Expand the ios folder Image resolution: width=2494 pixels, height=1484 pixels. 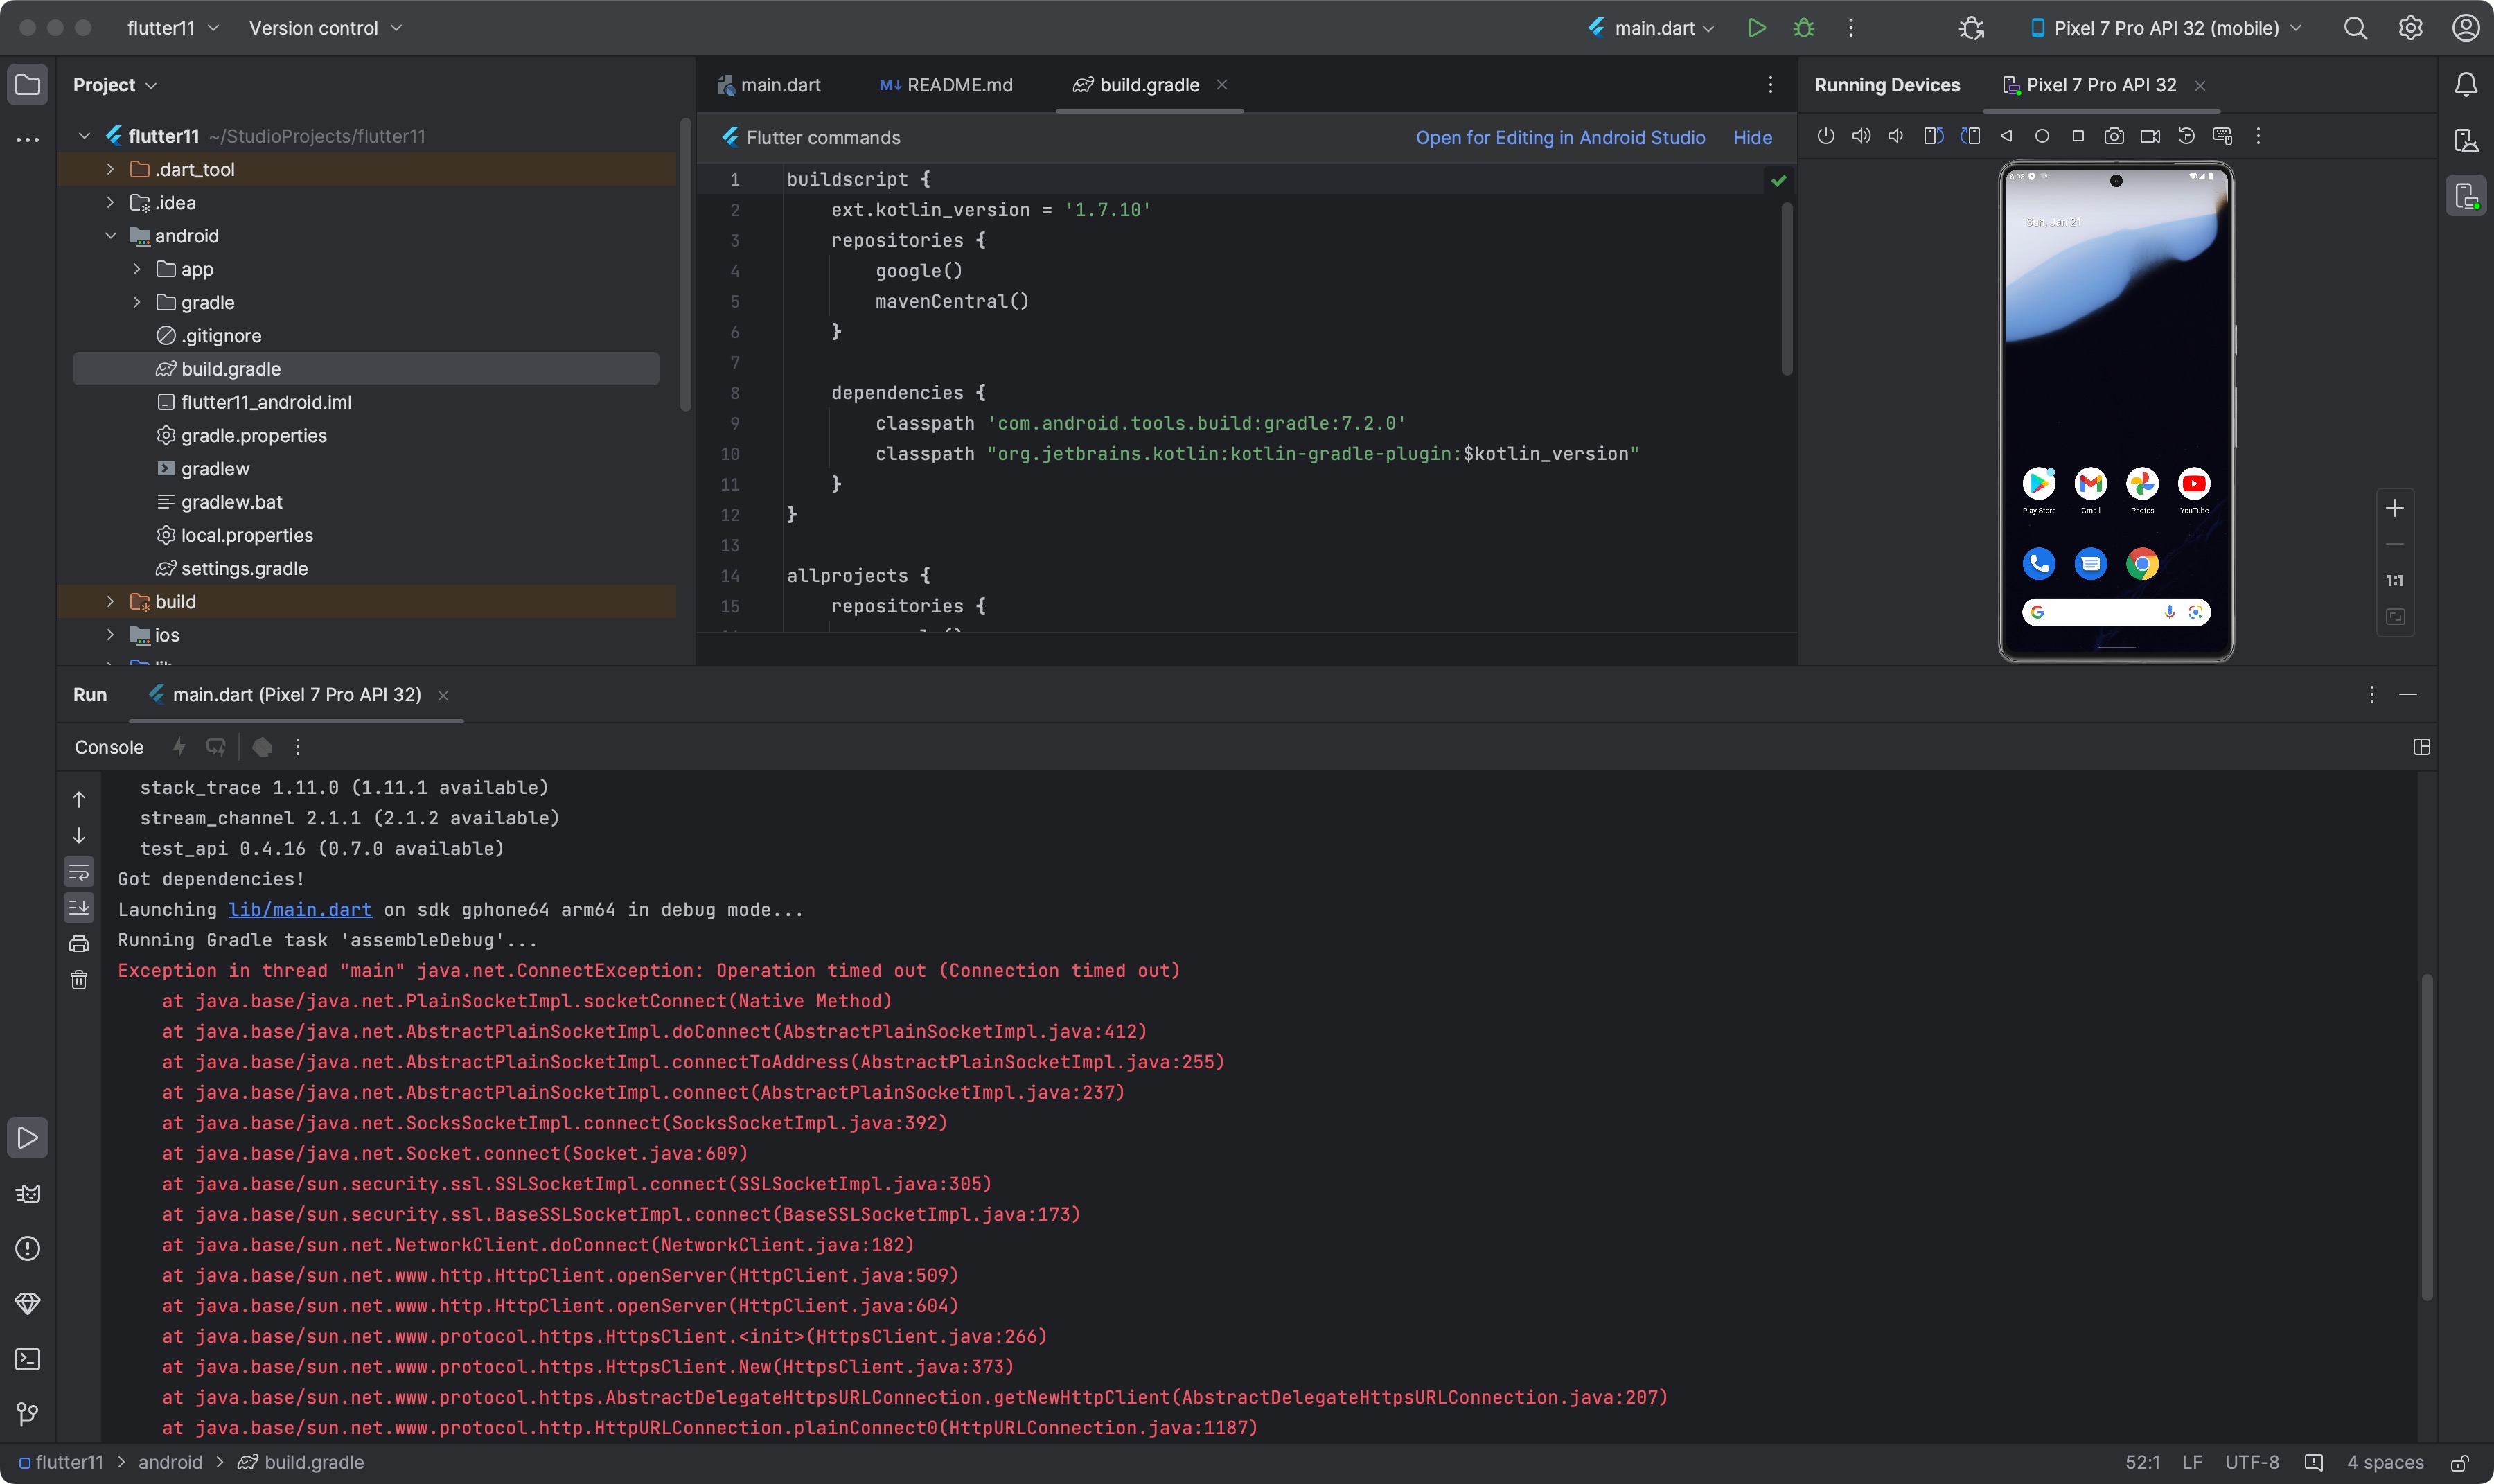(110, 635)
